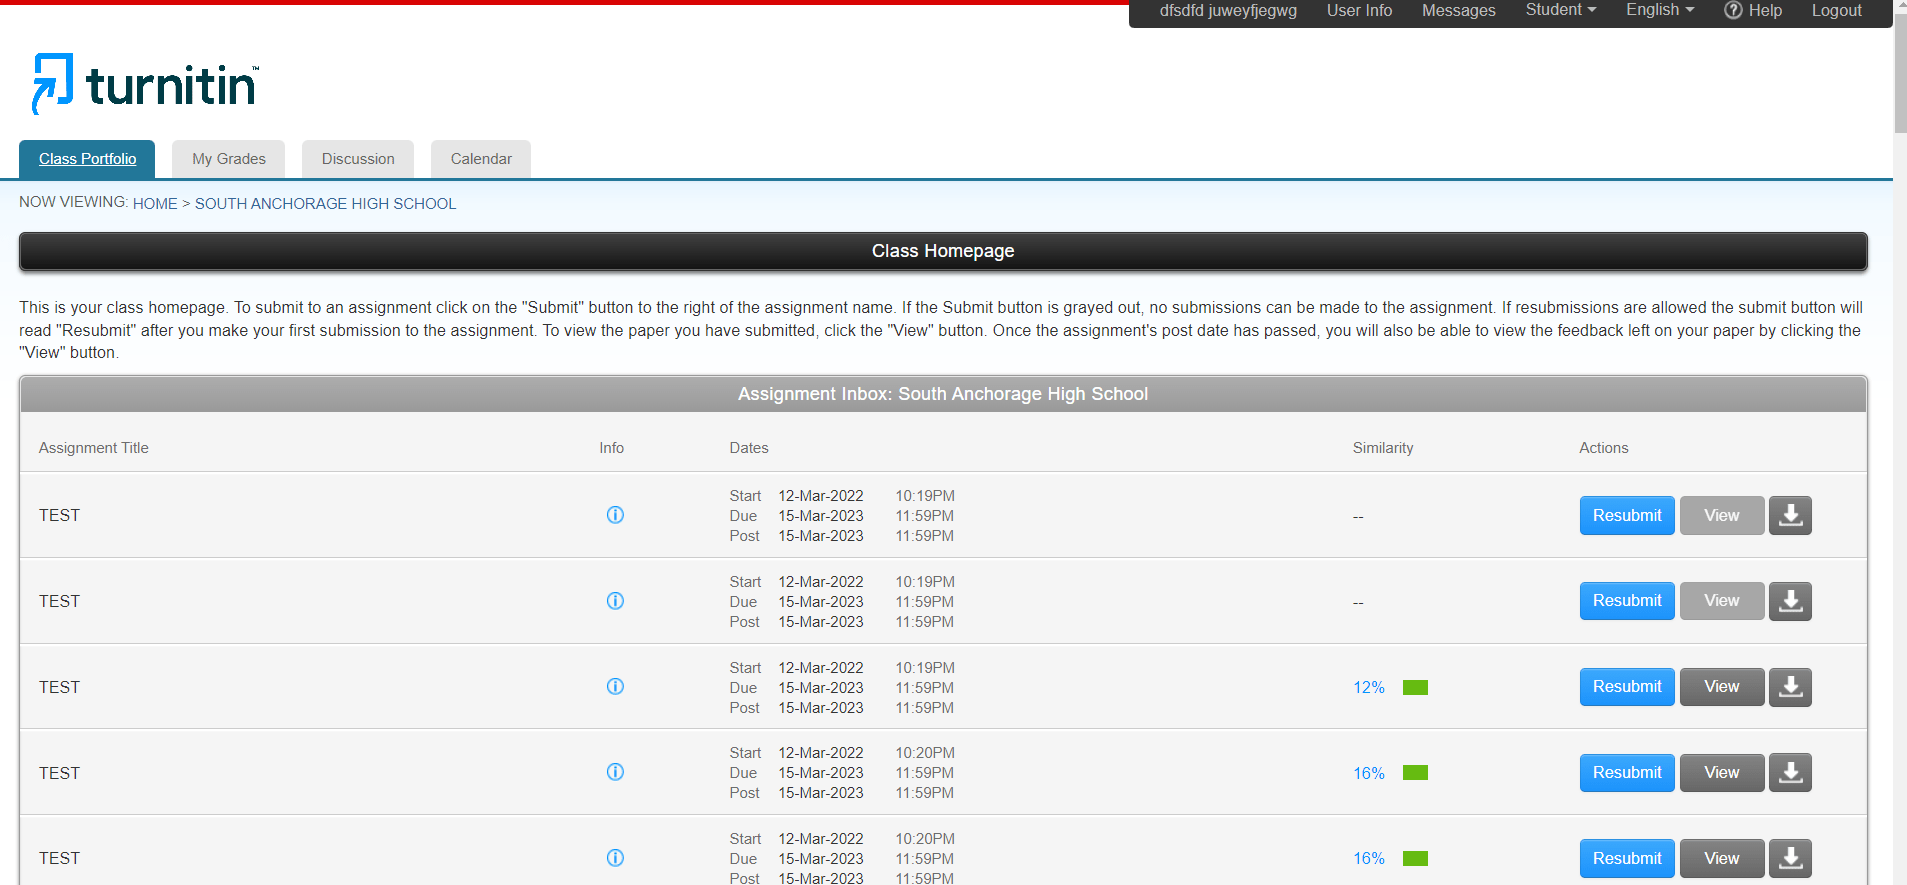The height and width of the screenshot is (885, 1907).
Task: Click Resubmit in the 12% similarity row
Action: point(1627,687)
